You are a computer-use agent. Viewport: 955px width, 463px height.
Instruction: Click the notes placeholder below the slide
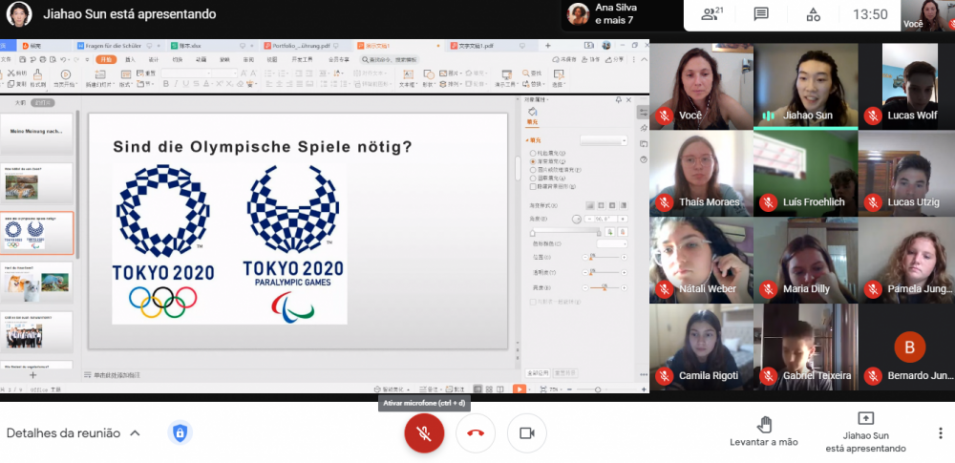[116, 375]
